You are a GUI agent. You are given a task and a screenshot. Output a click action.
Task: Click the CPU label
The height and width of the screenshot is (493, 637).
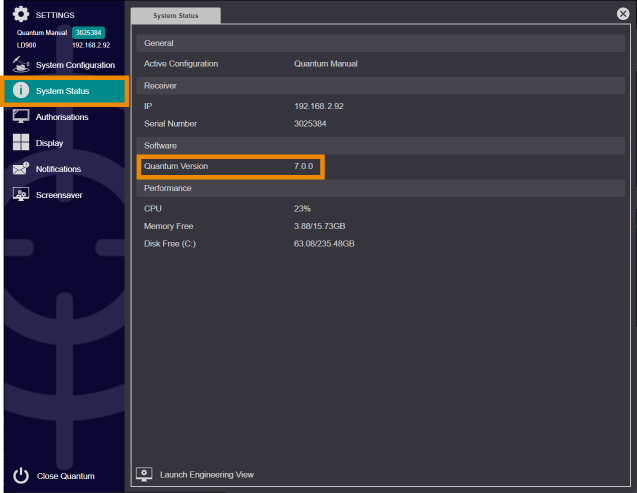click(x=153, y=208)
